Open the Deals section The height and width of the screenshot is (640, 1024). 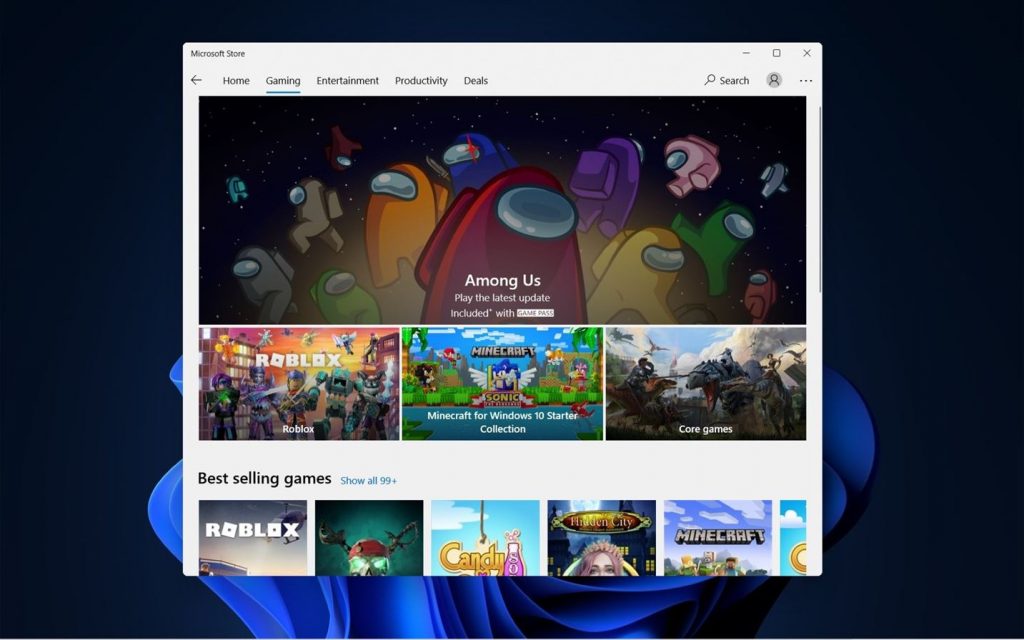[475, 80]
